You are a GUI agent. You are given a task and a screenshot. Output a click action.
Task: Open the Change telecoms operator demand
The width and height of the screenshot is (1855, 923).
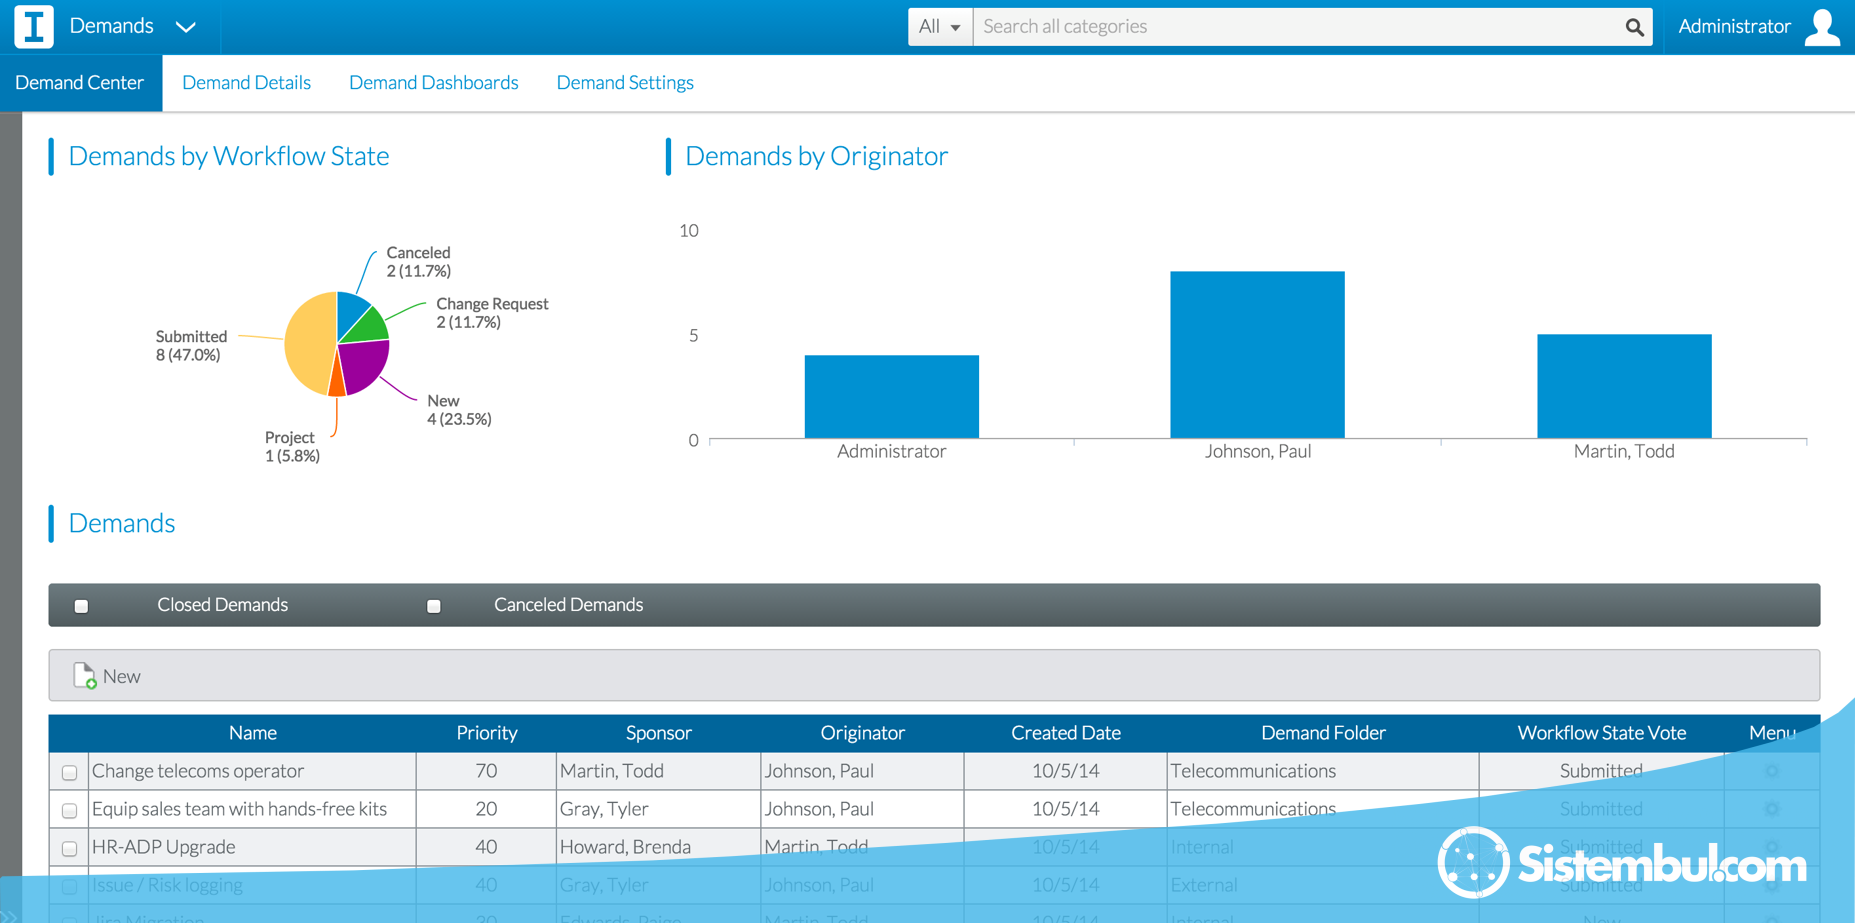[x=198, y=771]
